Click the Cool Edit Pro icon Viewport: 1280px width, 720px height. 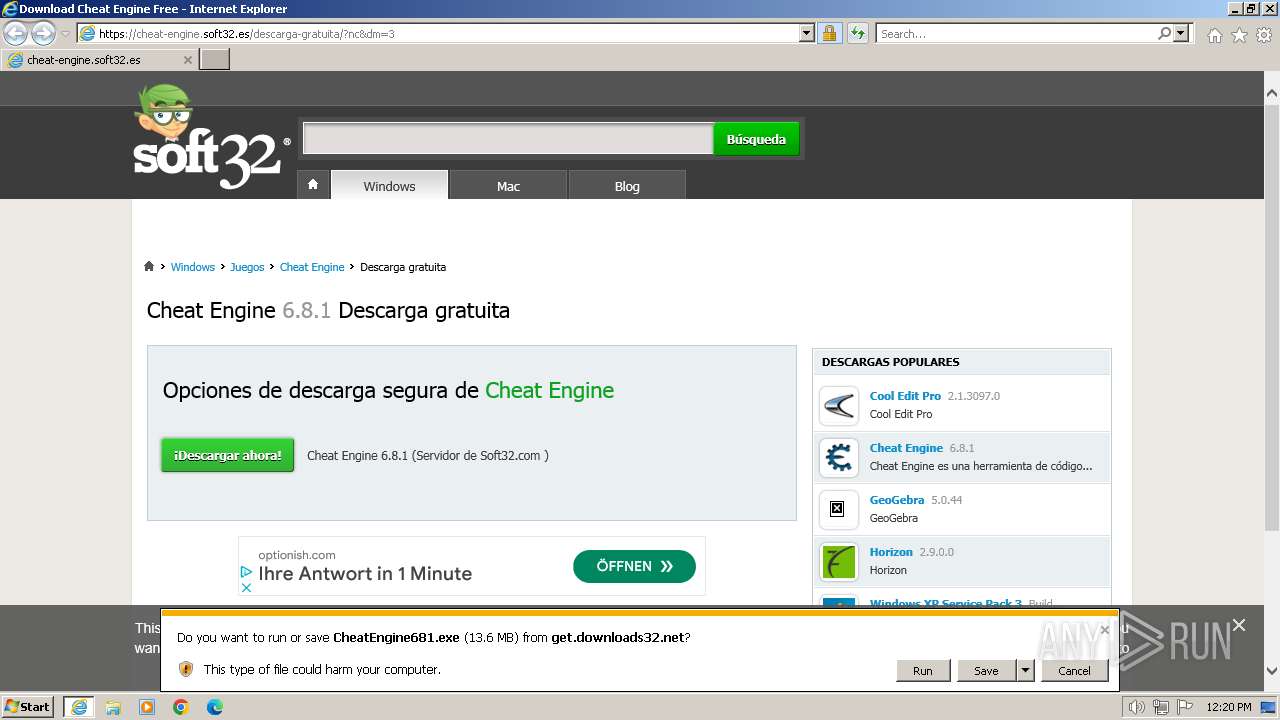coord(839,405)
